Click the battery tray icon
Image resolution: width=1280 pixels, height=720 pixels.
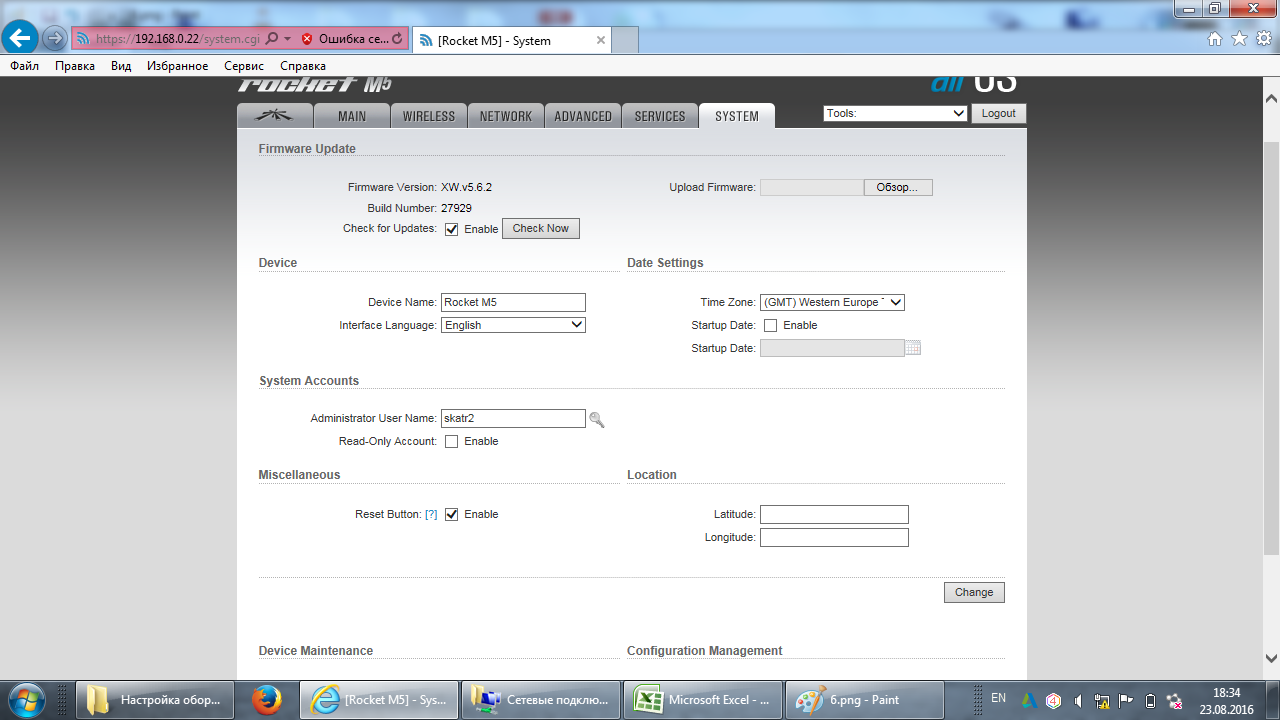(1150, 700)
